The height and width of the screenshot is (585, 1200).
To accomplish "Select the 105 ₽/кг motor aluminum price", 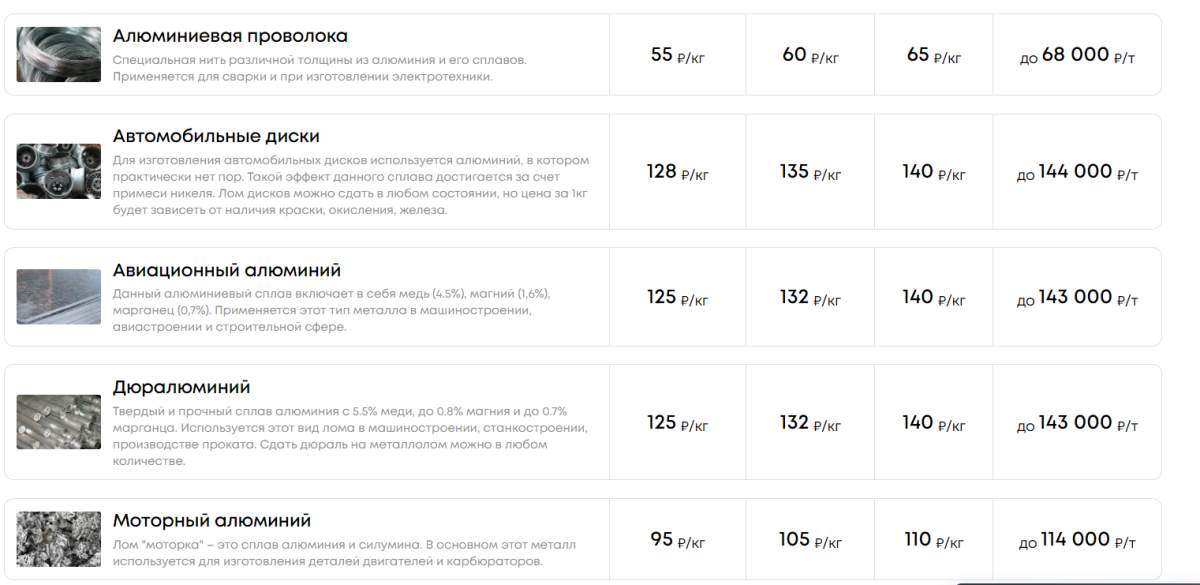I will pos(810,540).
